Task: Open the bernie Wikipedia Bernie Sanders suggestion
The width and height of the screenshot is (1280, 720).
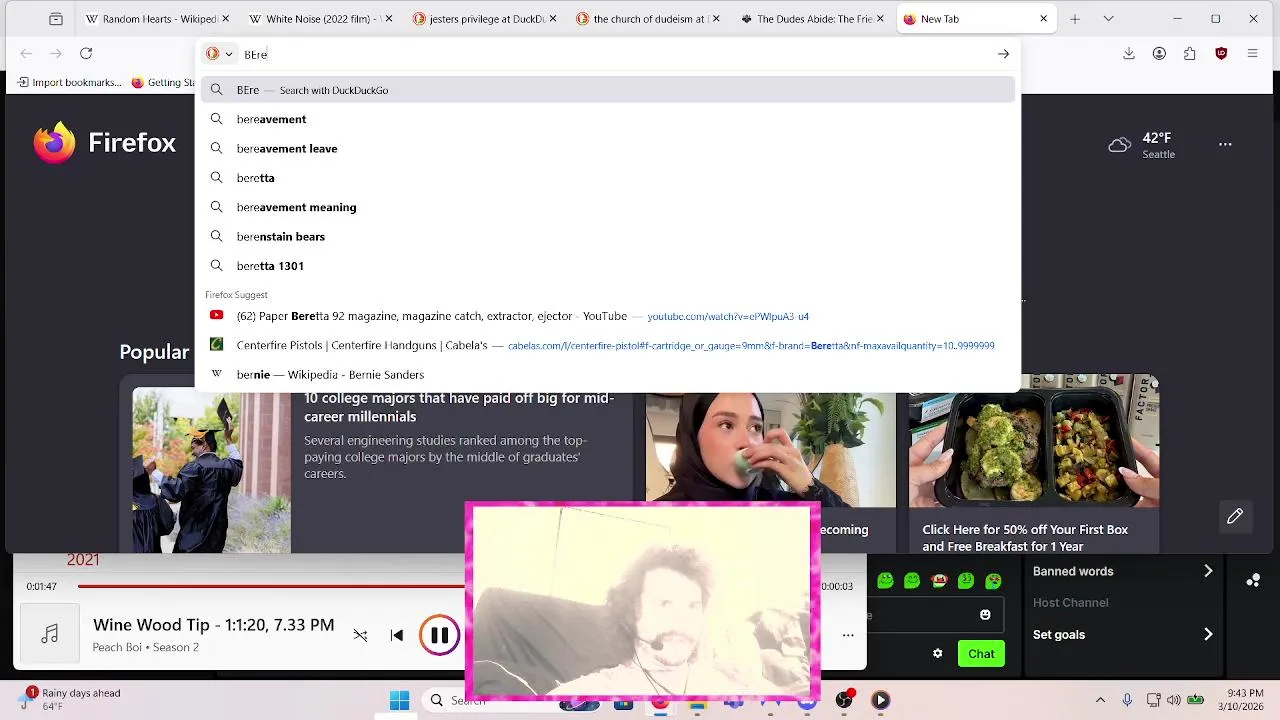Action: click(608, 374)
